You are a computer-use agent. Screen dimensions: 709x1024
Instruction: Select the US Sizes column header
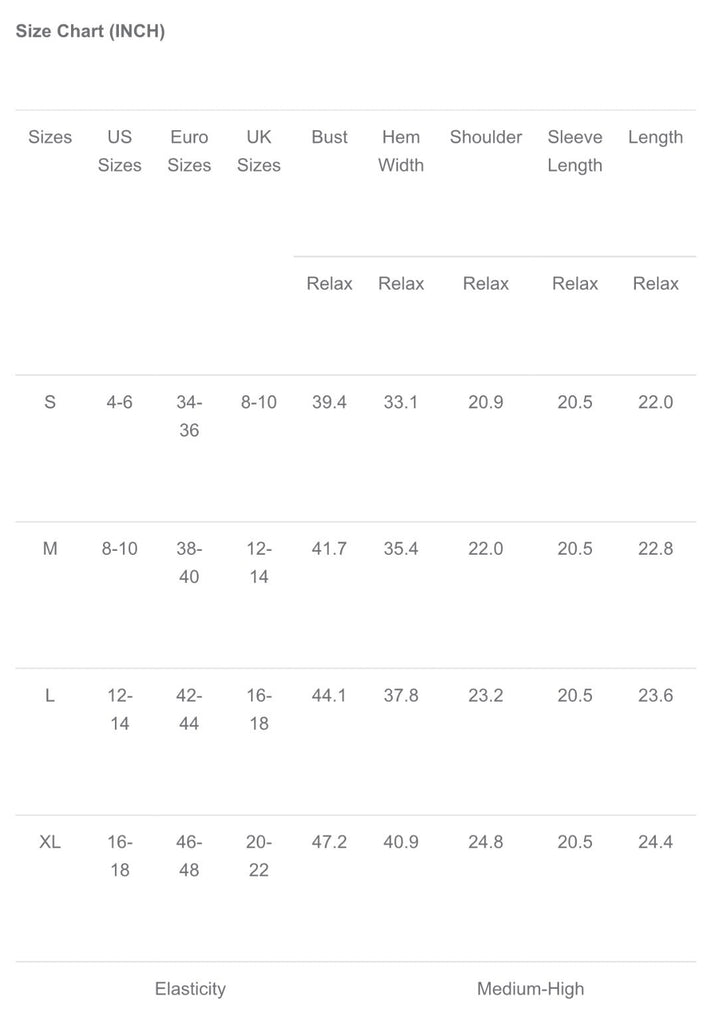(120, 151)
